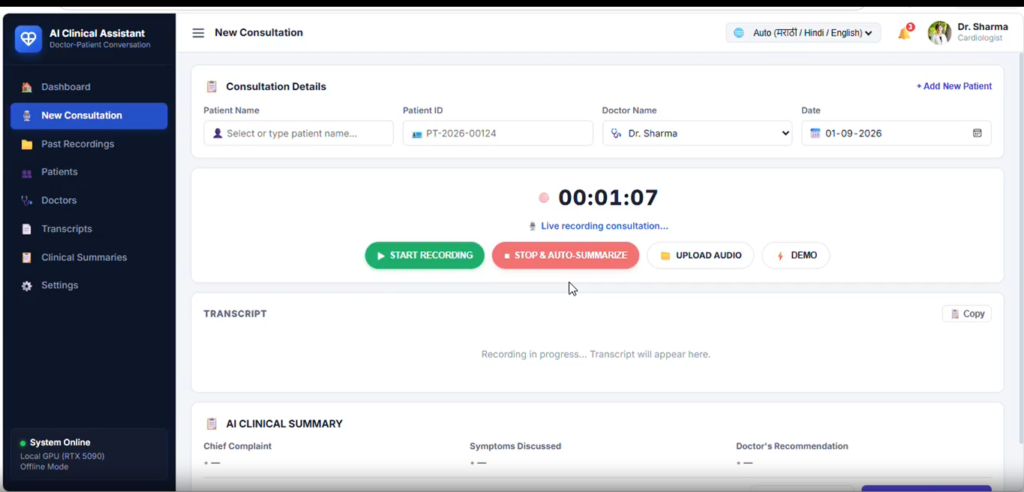Click the Patient Name input field
The height and width of the screenshot is (492, 1024).
pyautogui.click(x=298, y=133)
